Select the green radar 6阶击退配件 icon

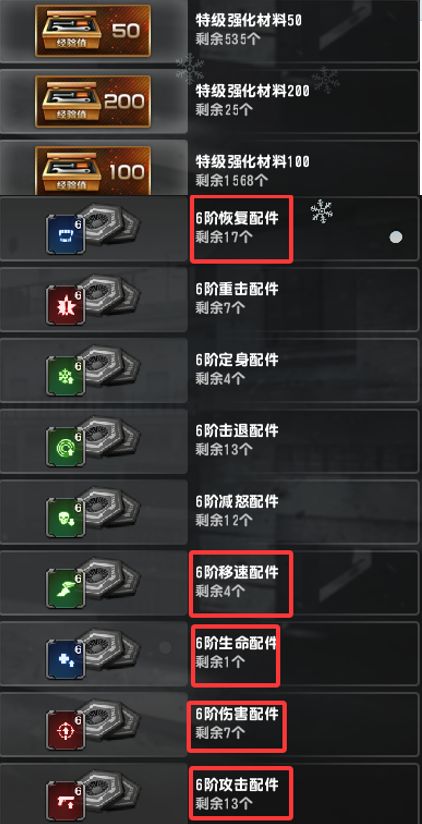click(x=66, y=448)
